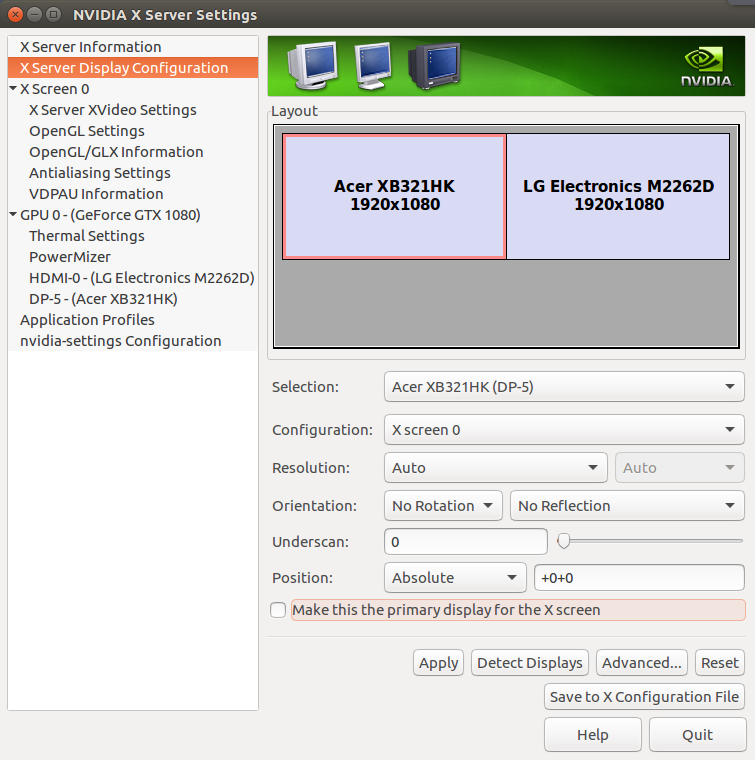The width and height of the screenshot is (755, 760).
Task: Open Thermal Settings page
Action: (87, 236)
